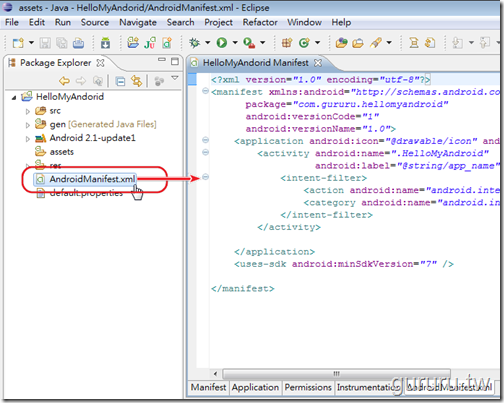Screen dimensions: 504x403
Task: Open the Search menu
Action: pyautogui.click(x=180, y=22)
